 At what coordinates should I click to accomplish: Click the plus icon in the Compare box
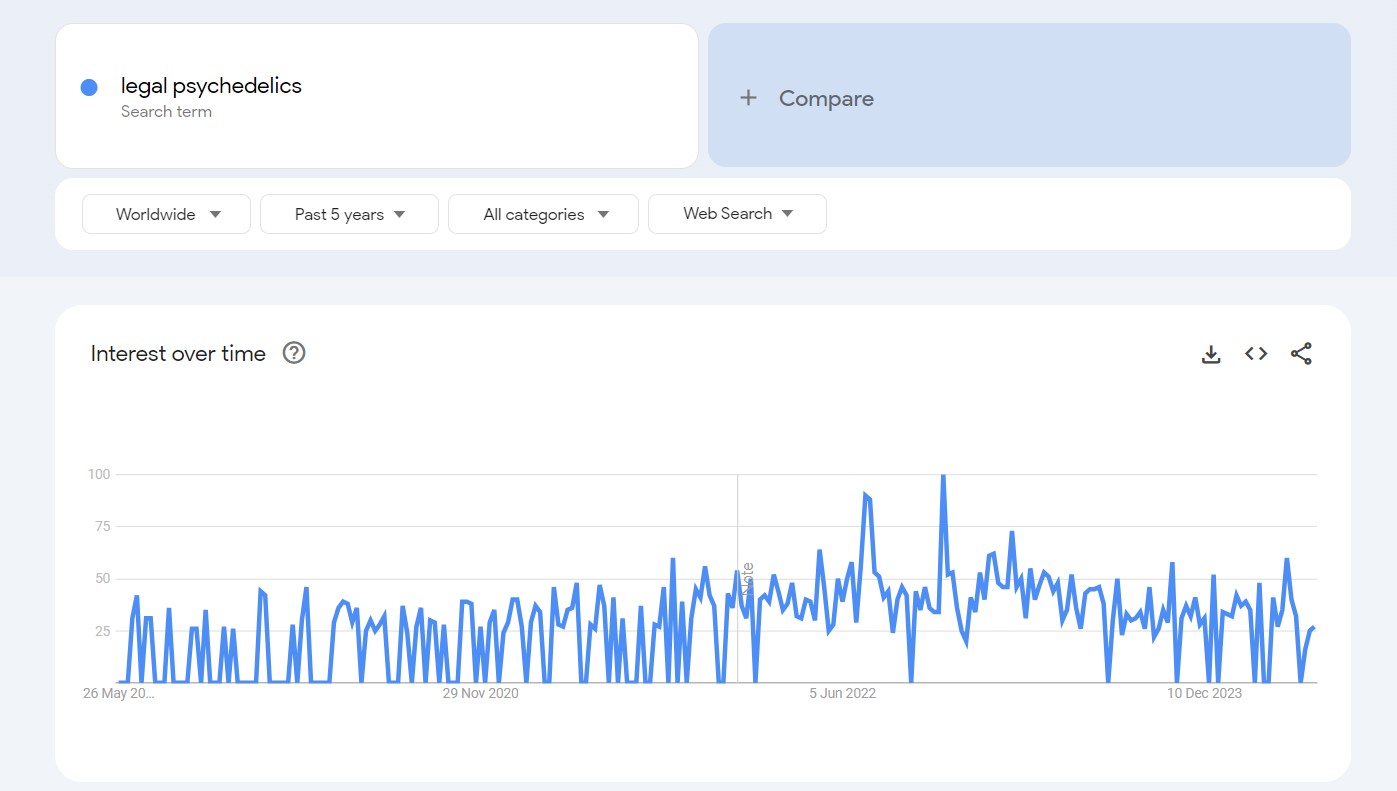point(748,98)
